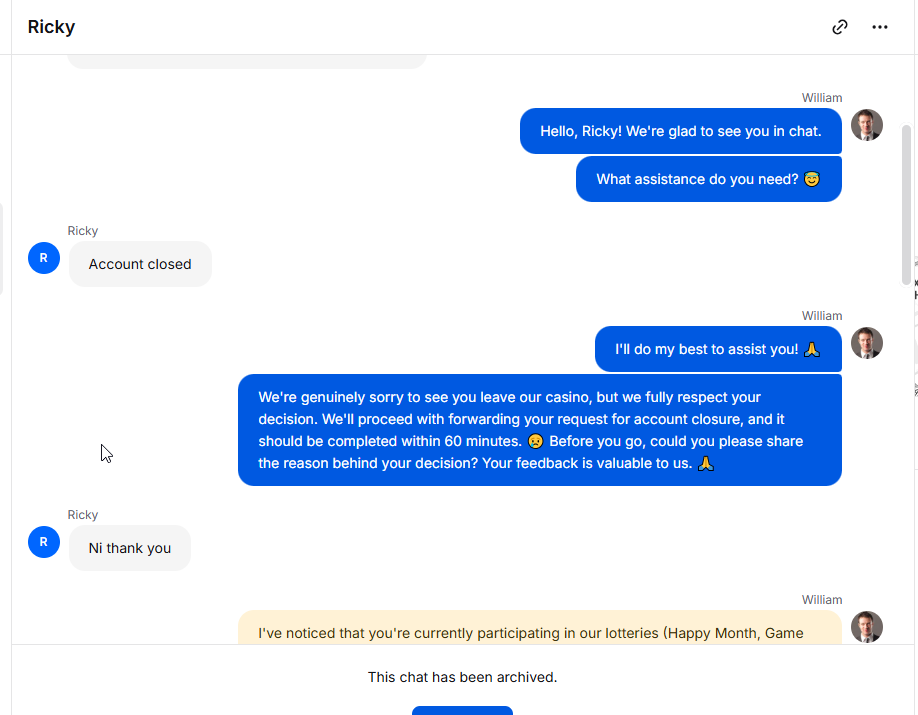Image resolution: width=918 pixels, height=715 pixels.
Task: Click the long account closure explanation message
Action: (540, 430)
